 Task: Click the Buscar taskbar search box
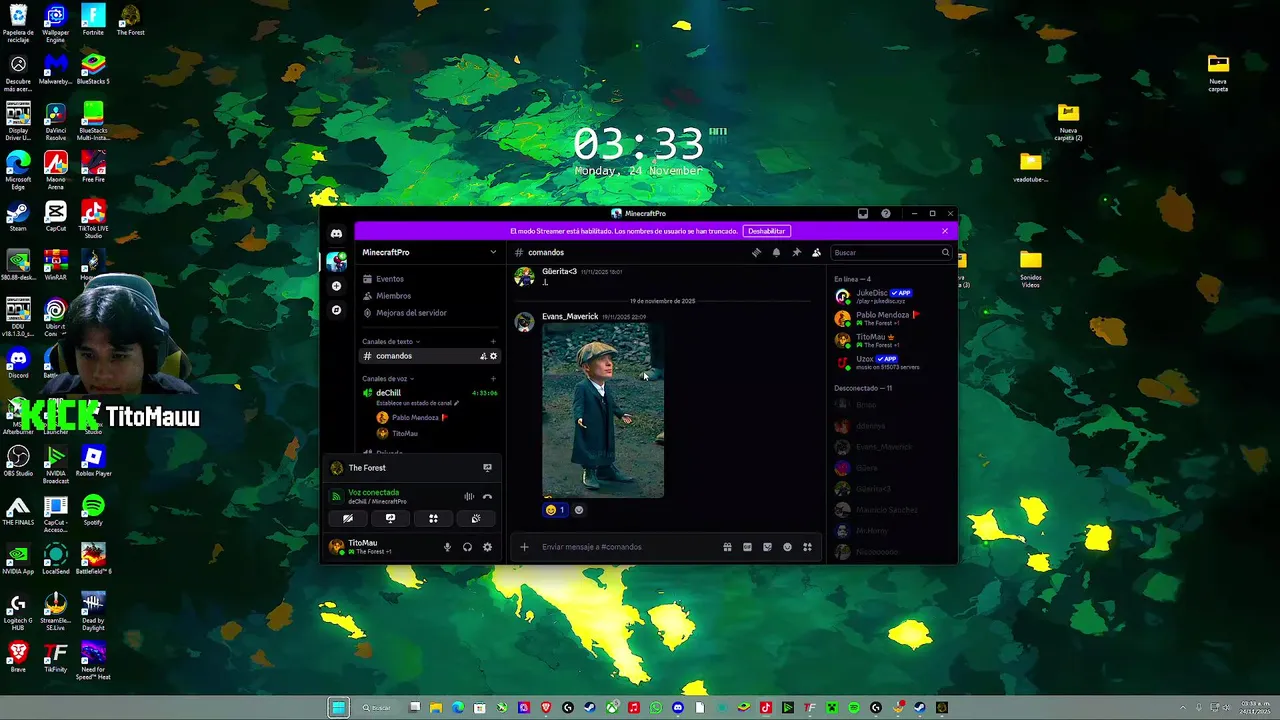(378, 708)
